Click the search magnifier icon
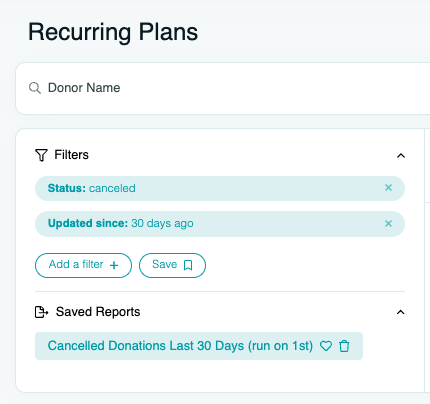430x404 pixels. [35, 88]
